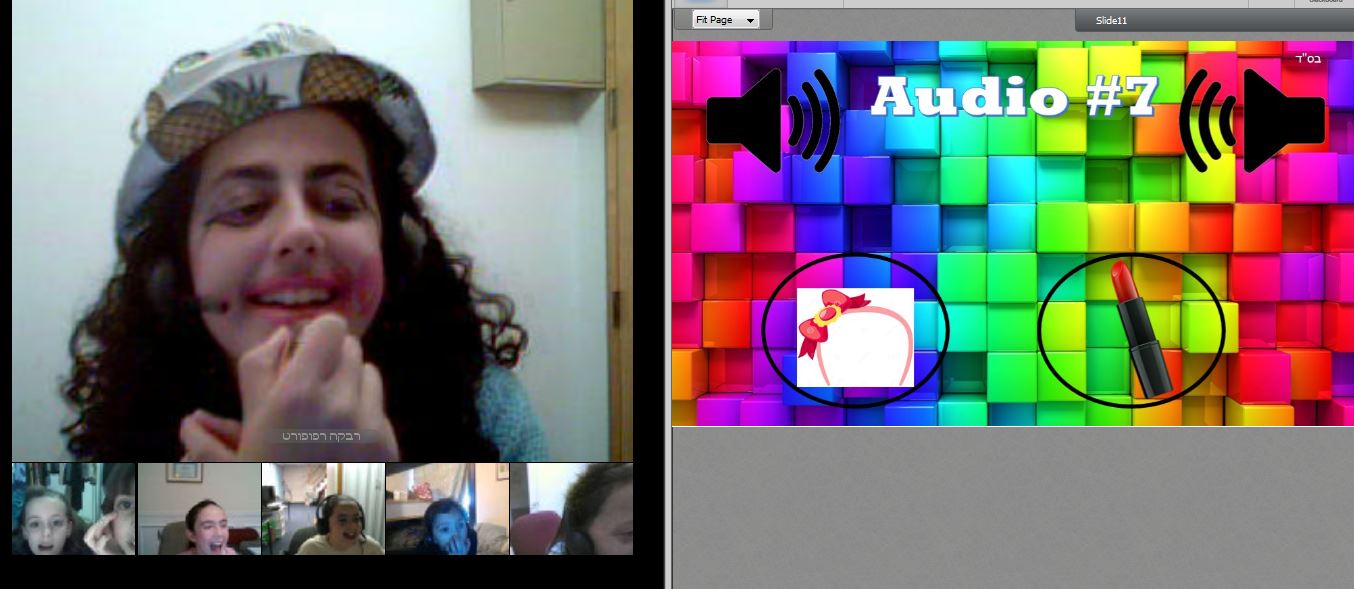
Task: Choose the circled red lipstick picture
Action: pyautogui.click(x=1132, y=331)
